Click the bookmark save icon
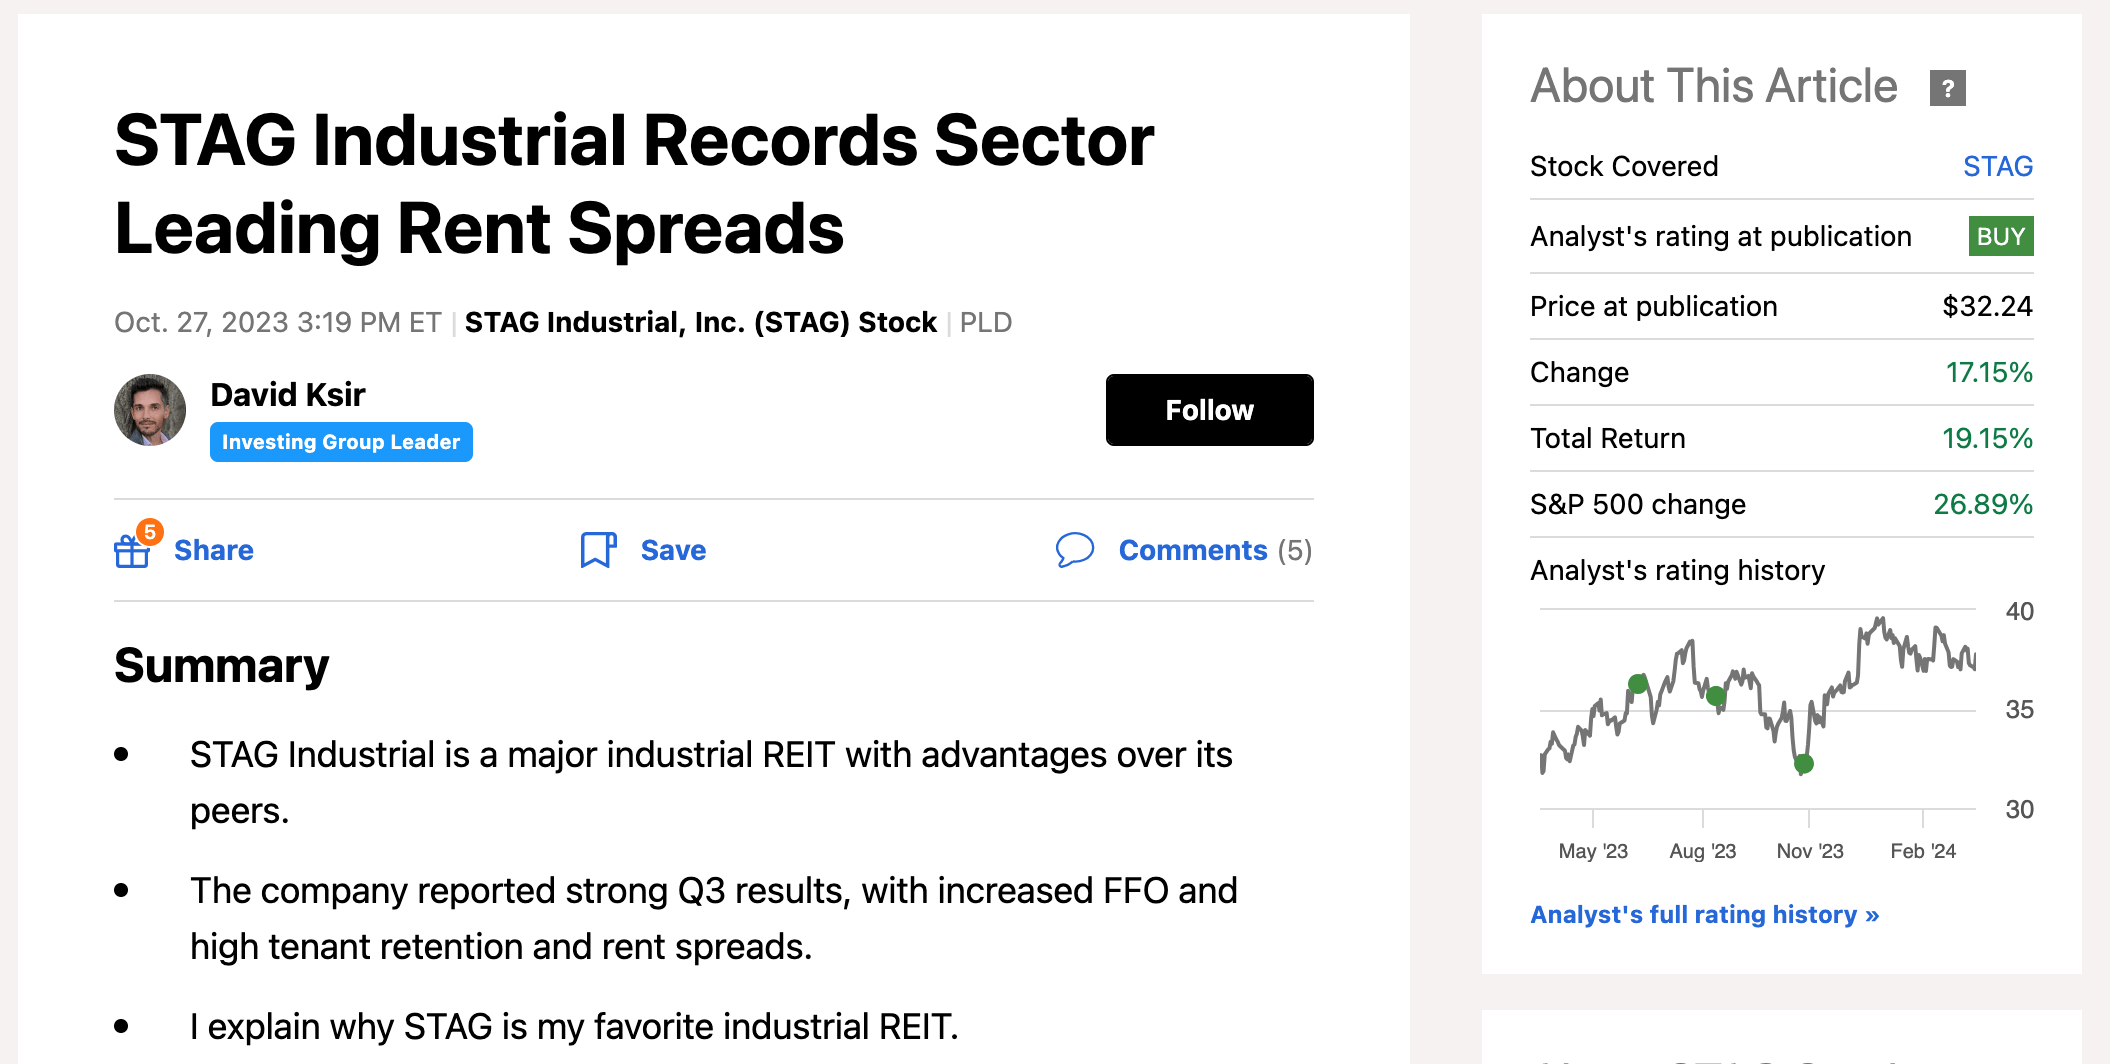The width and height of the screenshot is (2110, 1064). (598, 550)
